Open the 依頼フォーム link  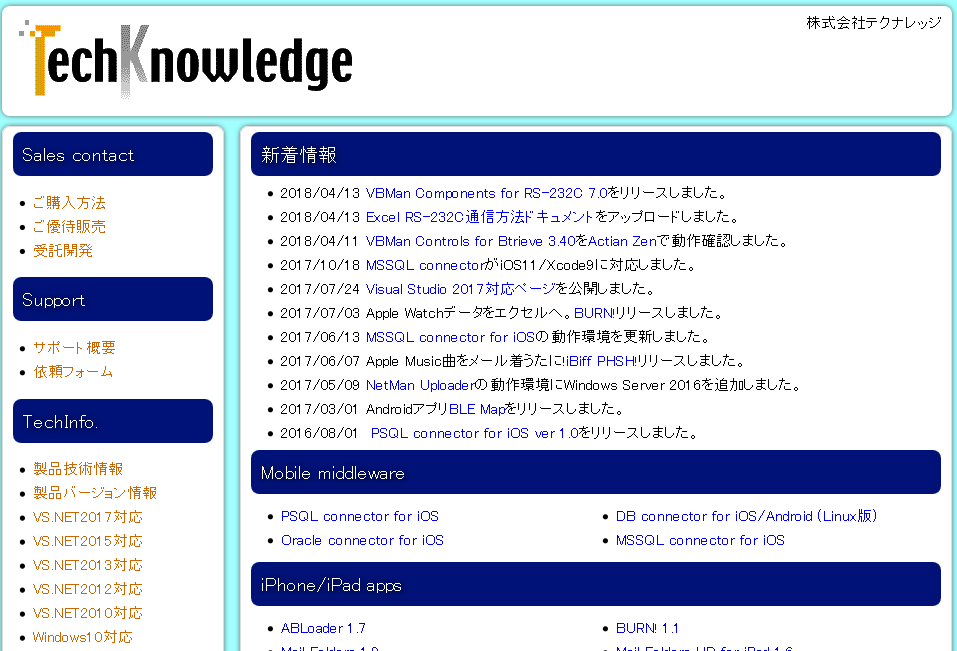pos(73,372)
